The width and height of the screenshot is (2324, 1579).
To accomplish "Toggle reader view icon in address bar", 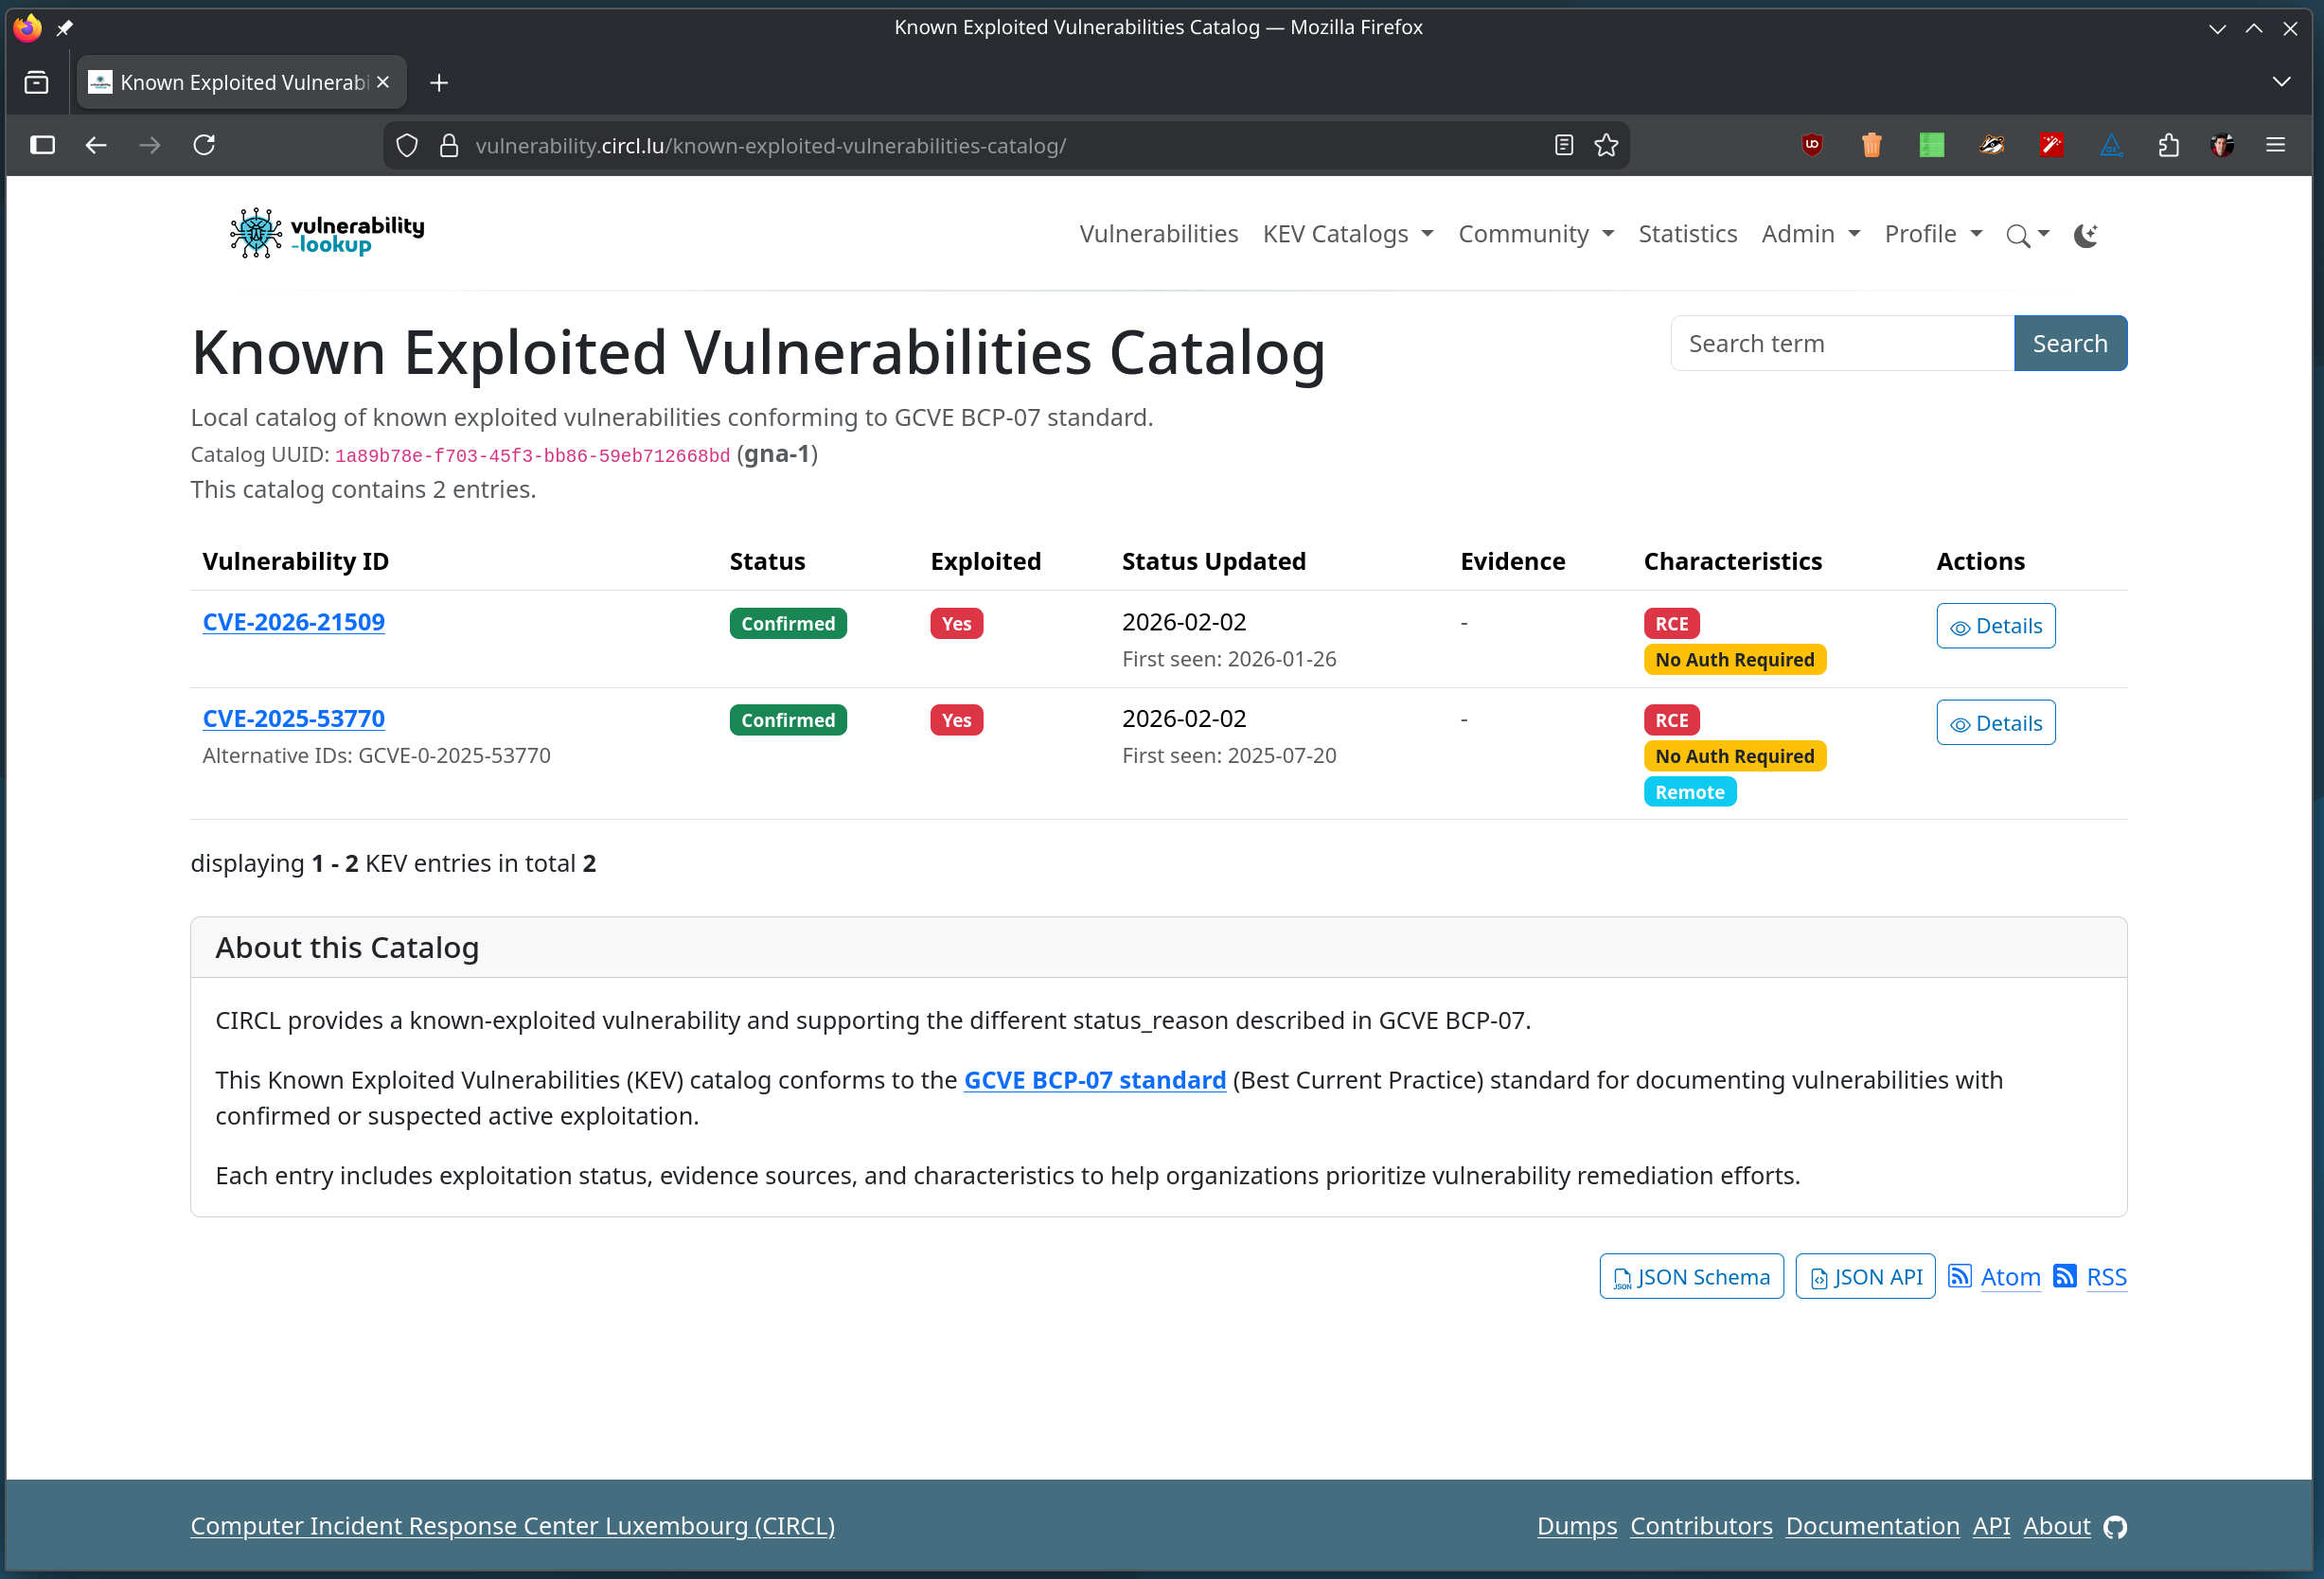I will pyautogui.click(x=1564, y=145).
